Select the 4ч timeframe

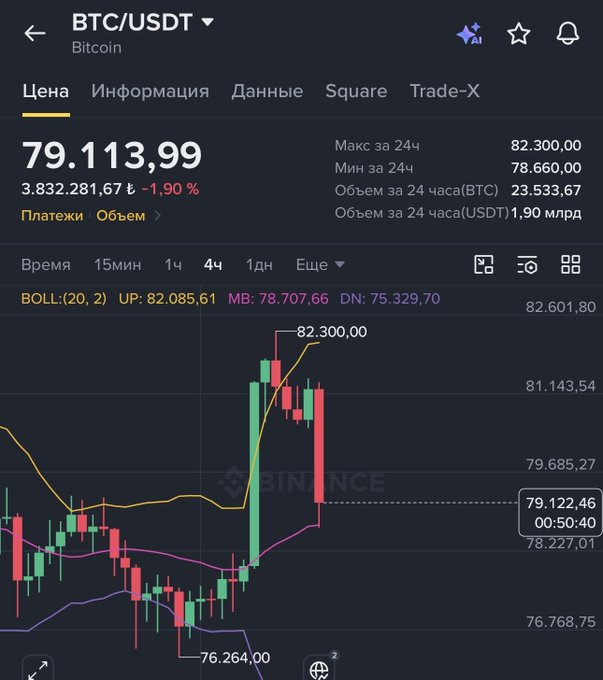coord(213,265)
